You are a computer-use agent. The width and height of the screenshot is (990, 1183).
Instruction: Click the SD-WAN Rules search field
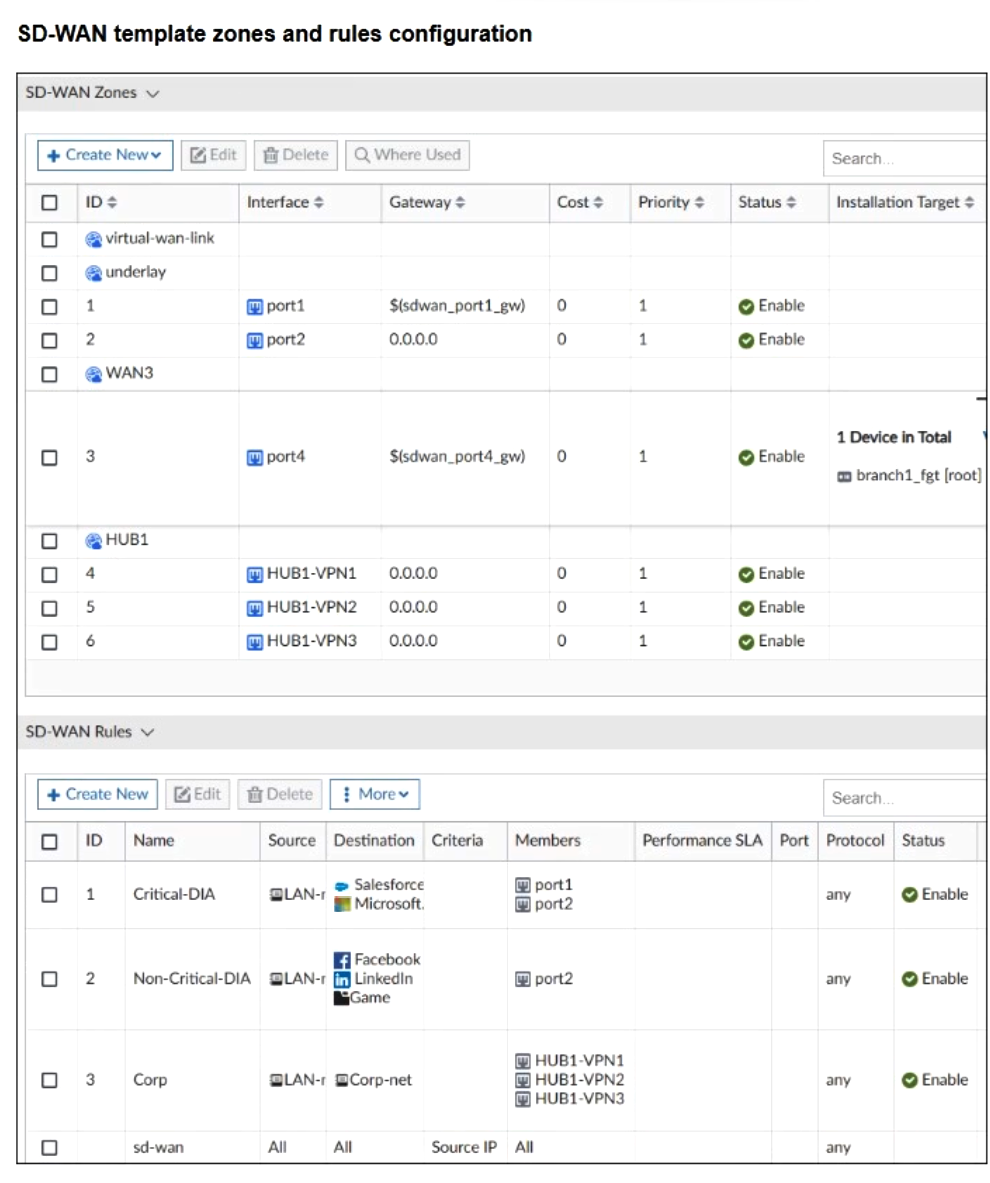click(x=900, y=798)
